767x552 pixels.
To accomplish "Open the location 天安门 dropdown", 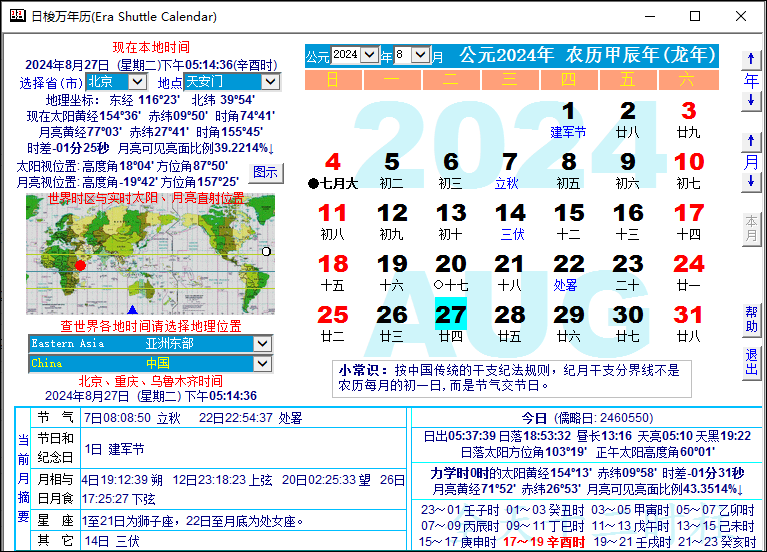I will pyautogui.click(x=271, y=82).
